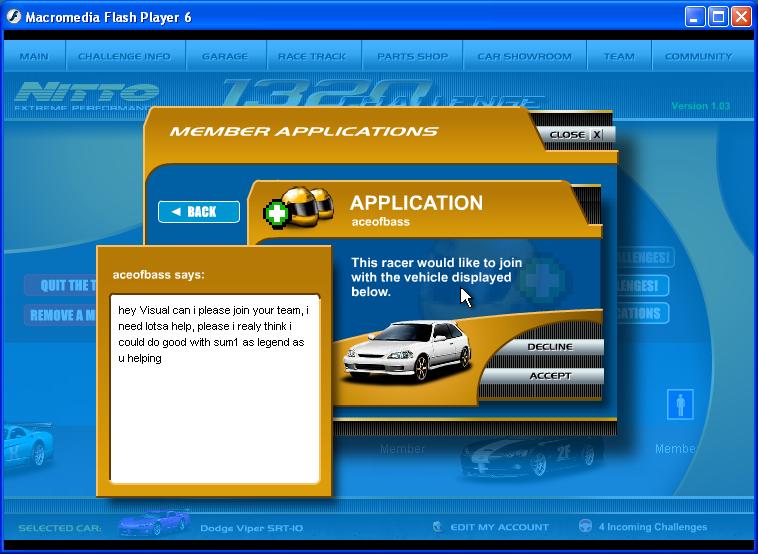Open the MAIN menu tab
The height and width of the screenshot is (554, 758).
(34, 56)
